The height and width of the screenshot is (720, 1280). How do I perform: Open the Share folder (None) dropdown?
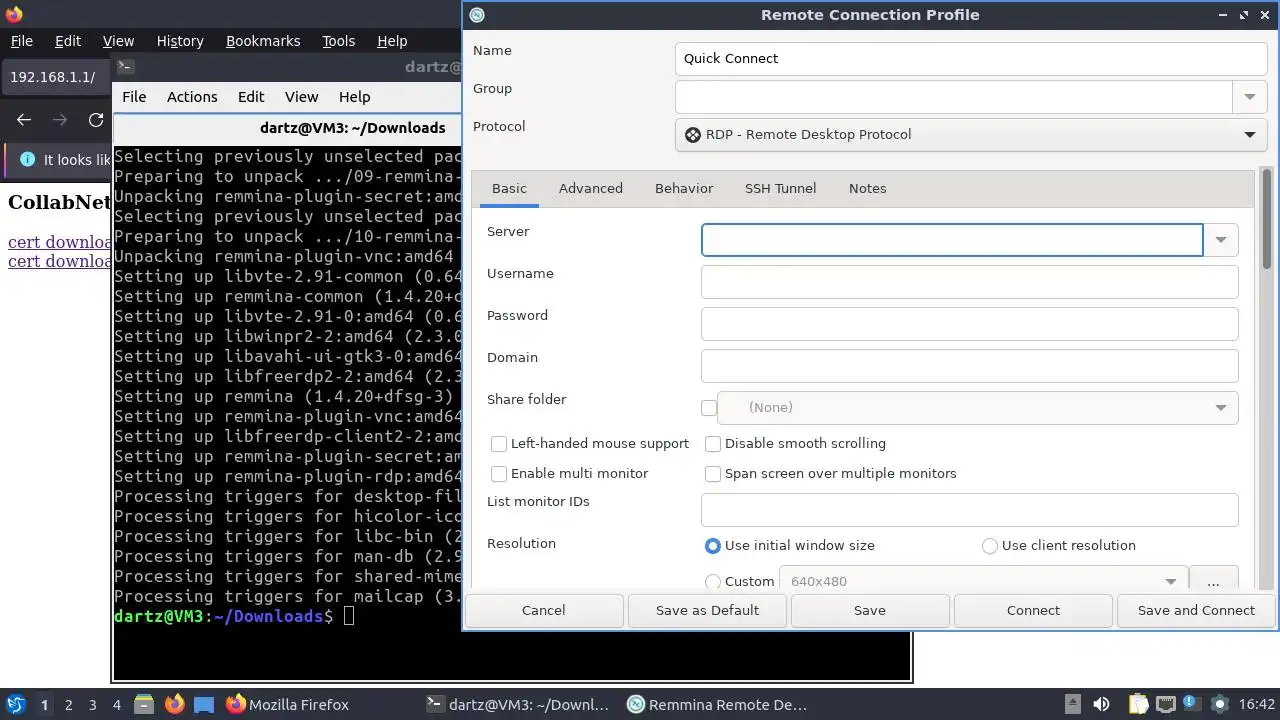[977, 407]
